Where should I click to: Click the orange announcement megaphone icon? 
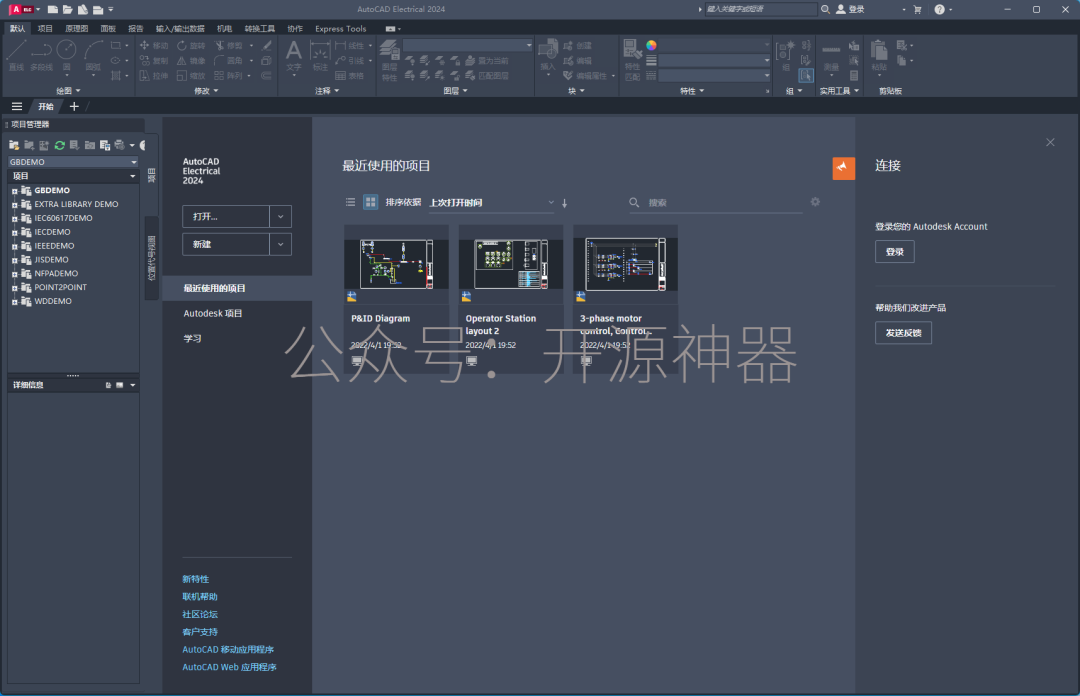(x=844, y=168)
